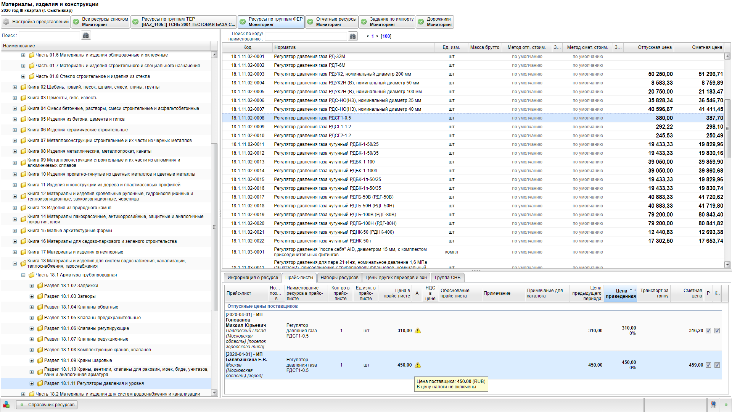Click the 'Сметная цена' column header

click(x=700, y=47)
